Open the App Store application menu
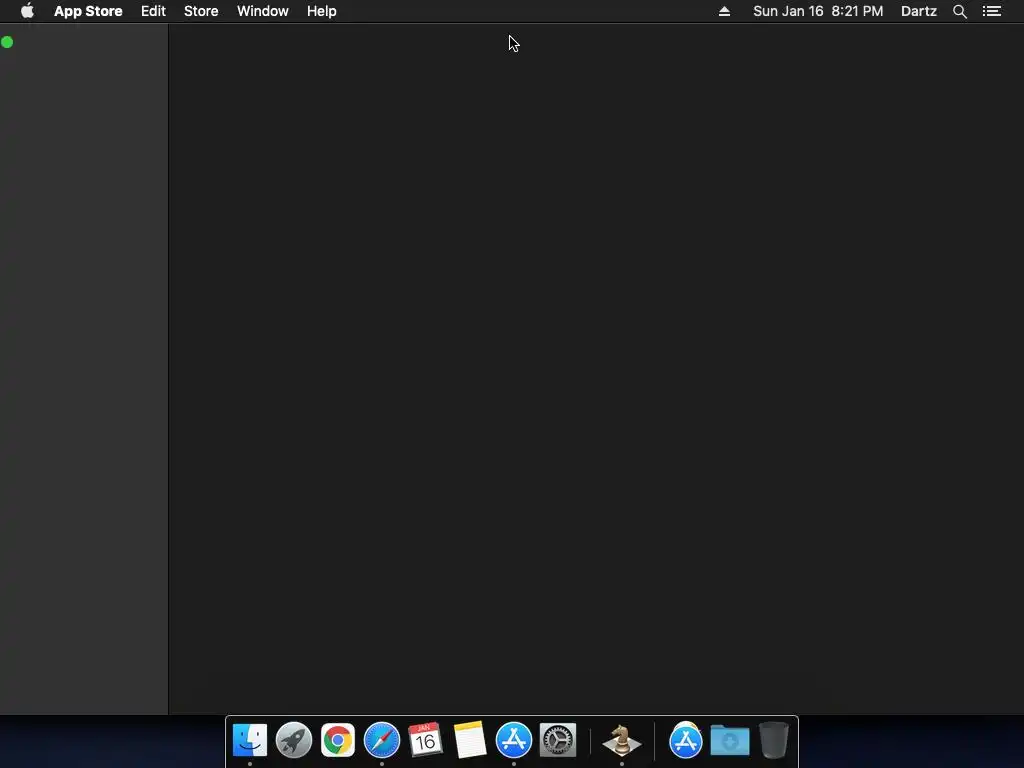 88,11
